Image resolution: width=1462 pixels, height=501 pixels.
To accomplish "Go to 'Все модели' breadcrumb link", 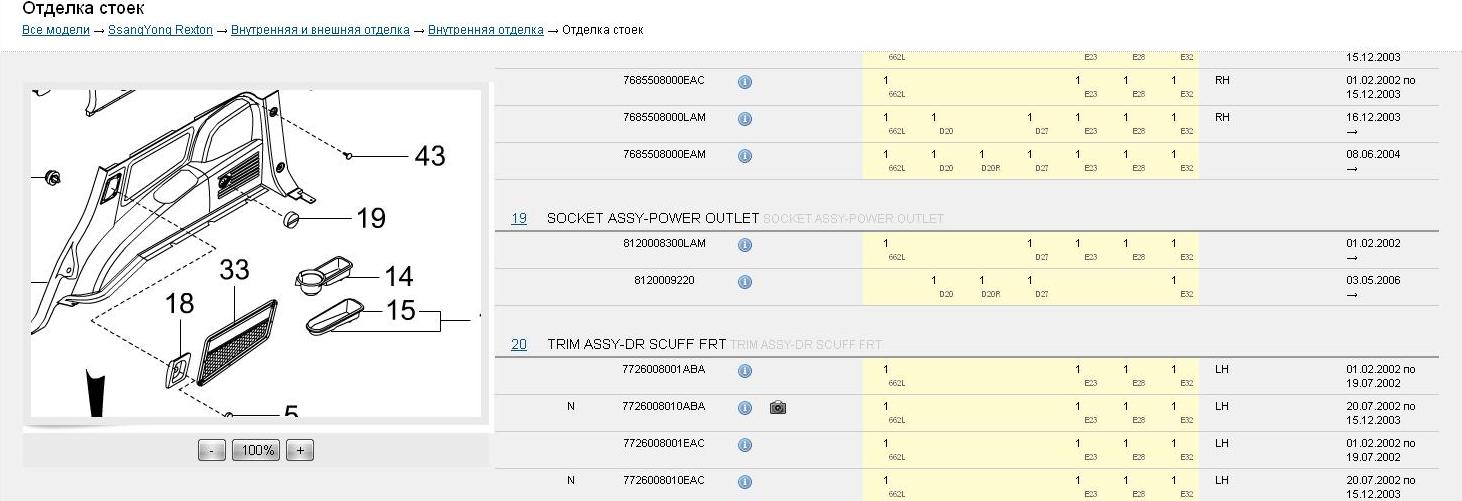I will (x=56, y=30).
